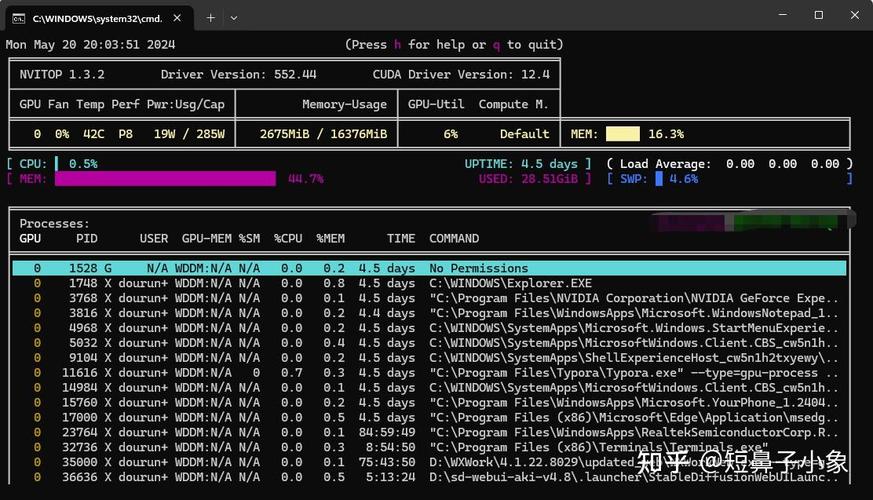Click the COMMAND column header

point(454,239)
